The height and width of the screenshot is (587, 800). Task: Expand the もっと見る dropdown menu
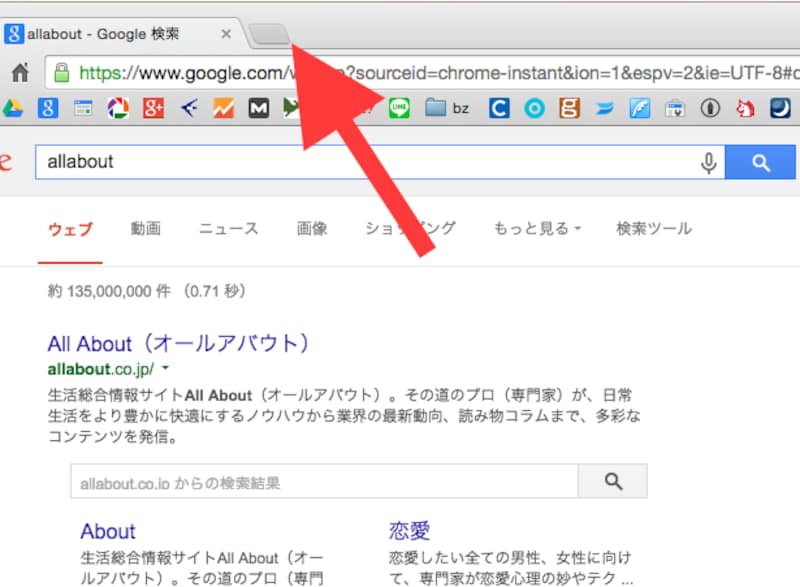coord(537,229)
